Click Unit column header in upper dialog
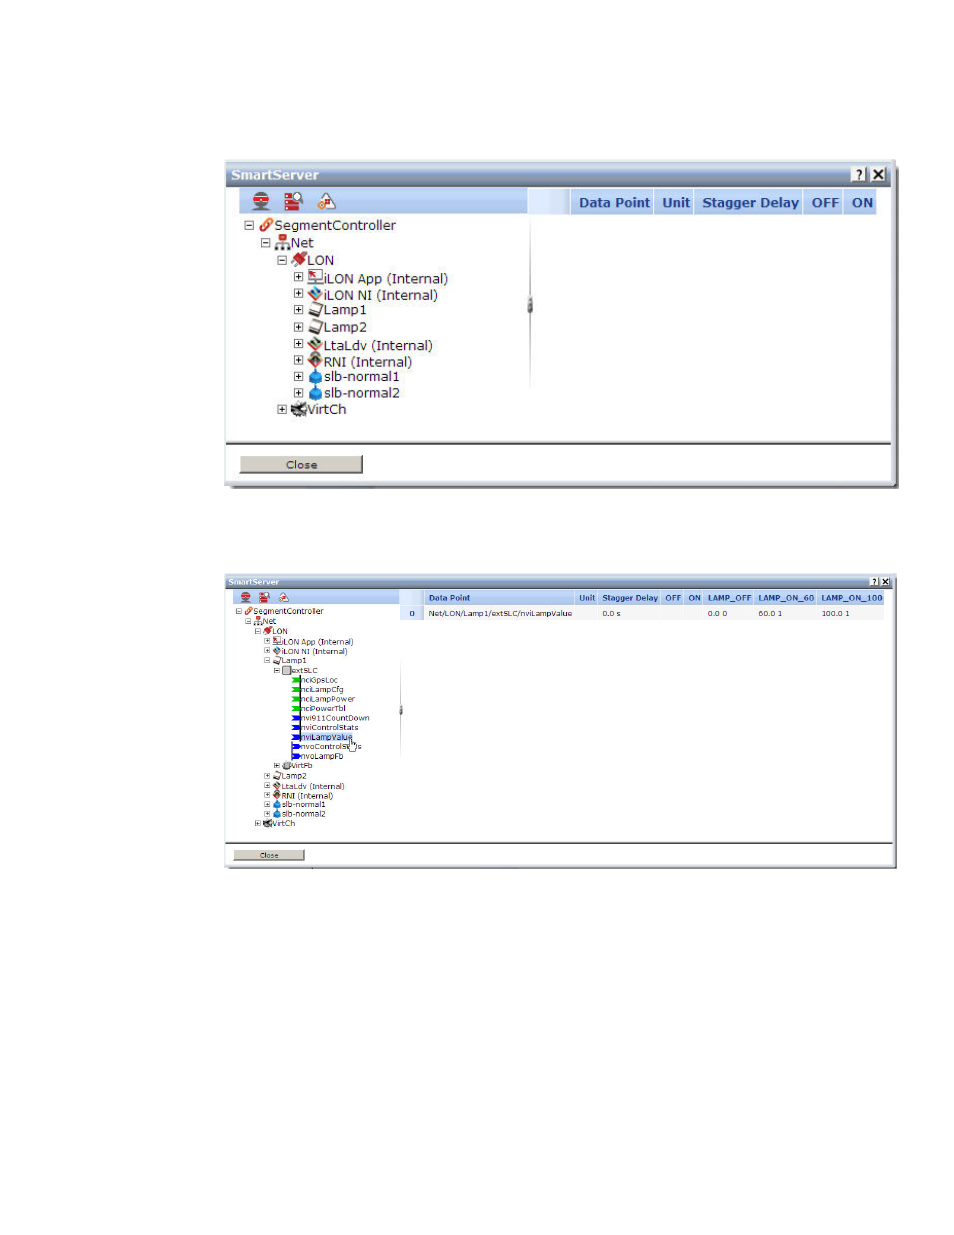This screenshot has width=954, height=1235. coord(676,202)
